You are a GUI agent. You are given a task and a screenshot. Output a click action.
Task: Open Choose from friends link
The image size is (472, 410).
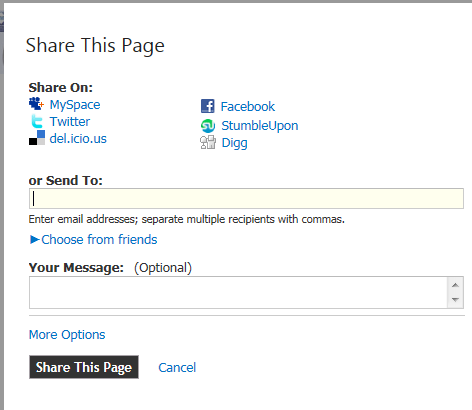(x=99, y=239)
